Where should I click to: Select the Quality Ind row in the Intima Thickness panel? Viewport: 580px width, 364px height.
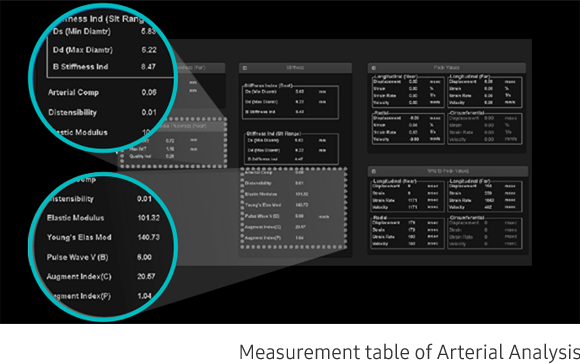(x=152, y=156)
